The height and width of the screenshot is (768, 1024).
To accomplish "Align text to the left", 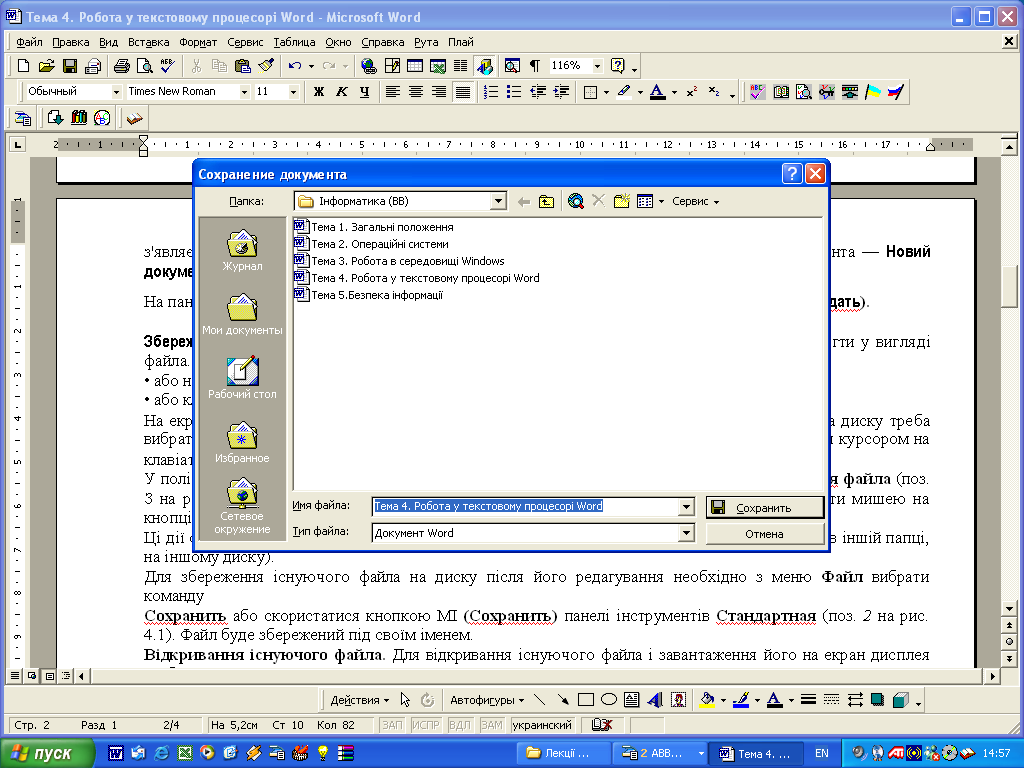I will click(392, 92).
